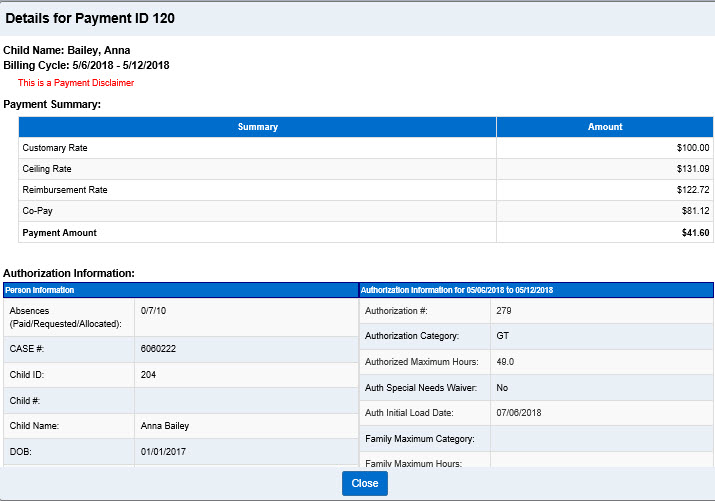Click the Payment Summary heading
This screenshot has width=715, height=501.
click(x=52, y=104)
